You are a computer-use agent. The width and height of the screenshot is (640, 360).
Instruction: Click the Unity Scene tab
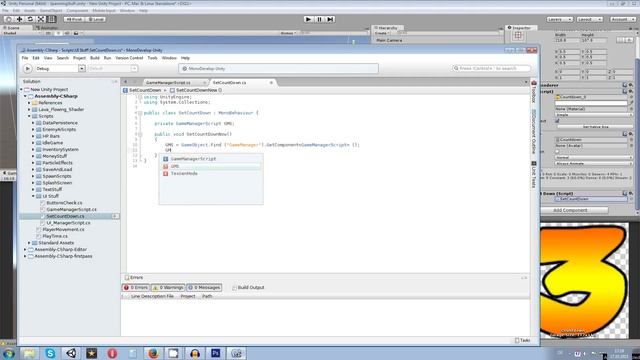pyautogui.click(x=12, y=28)
